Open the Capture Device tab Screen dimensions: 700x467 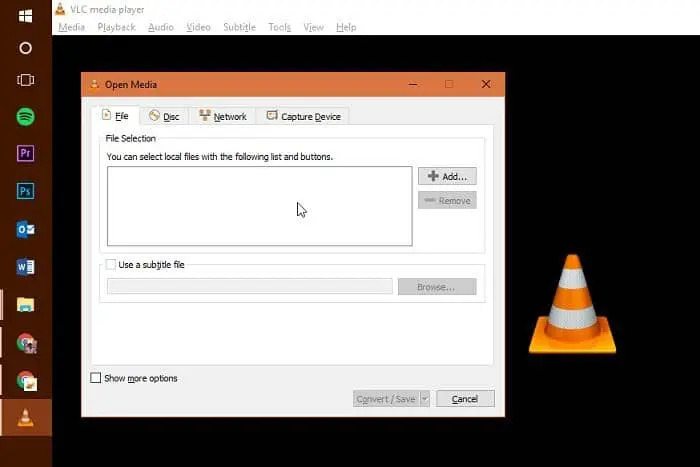(x=303, y=117)
